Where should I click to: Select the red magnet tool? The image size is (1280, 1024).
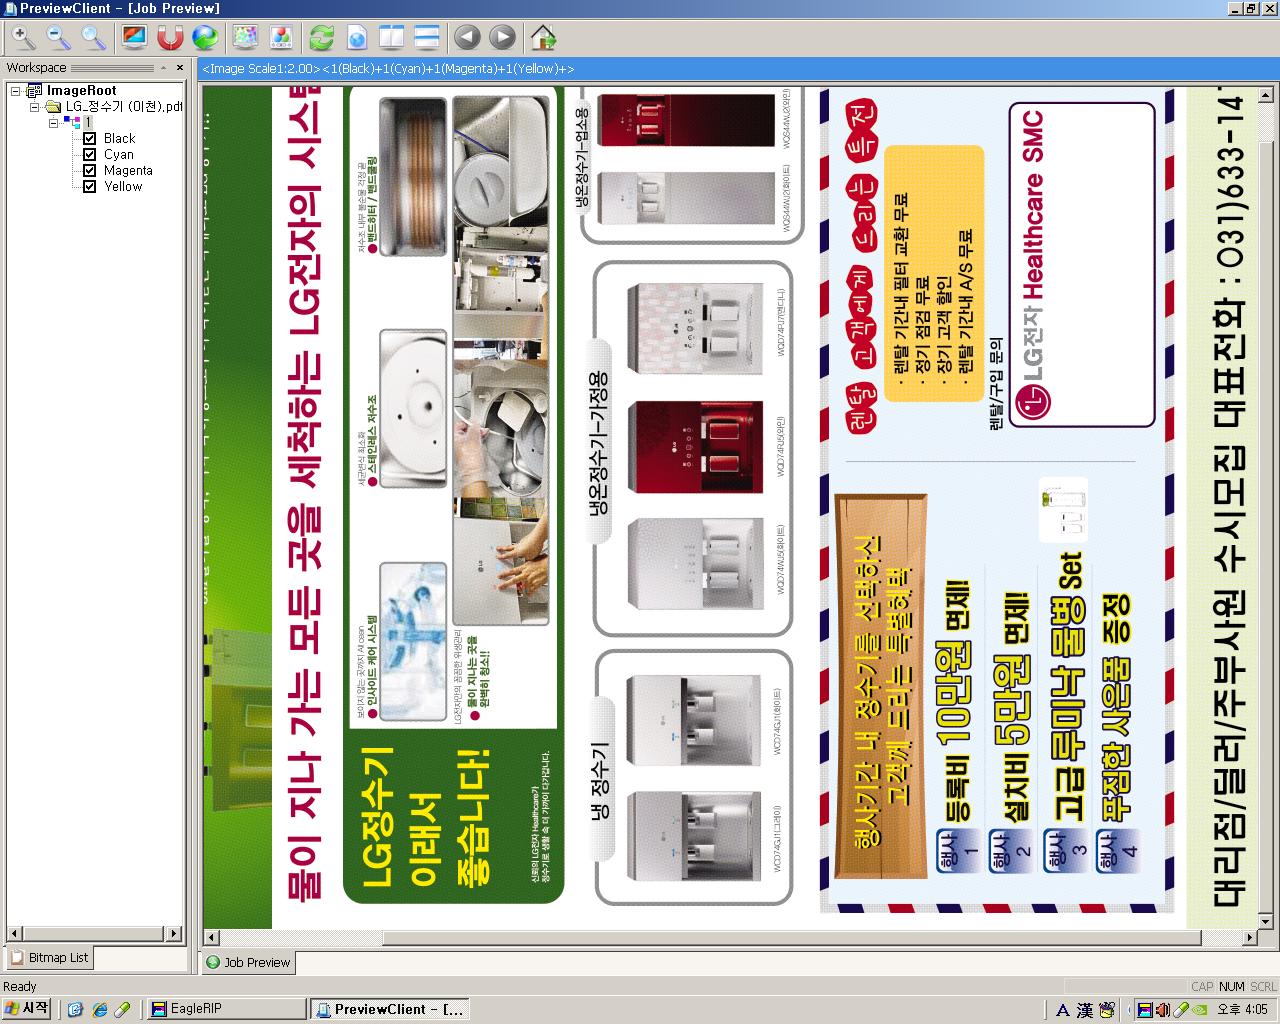point(170,38)
